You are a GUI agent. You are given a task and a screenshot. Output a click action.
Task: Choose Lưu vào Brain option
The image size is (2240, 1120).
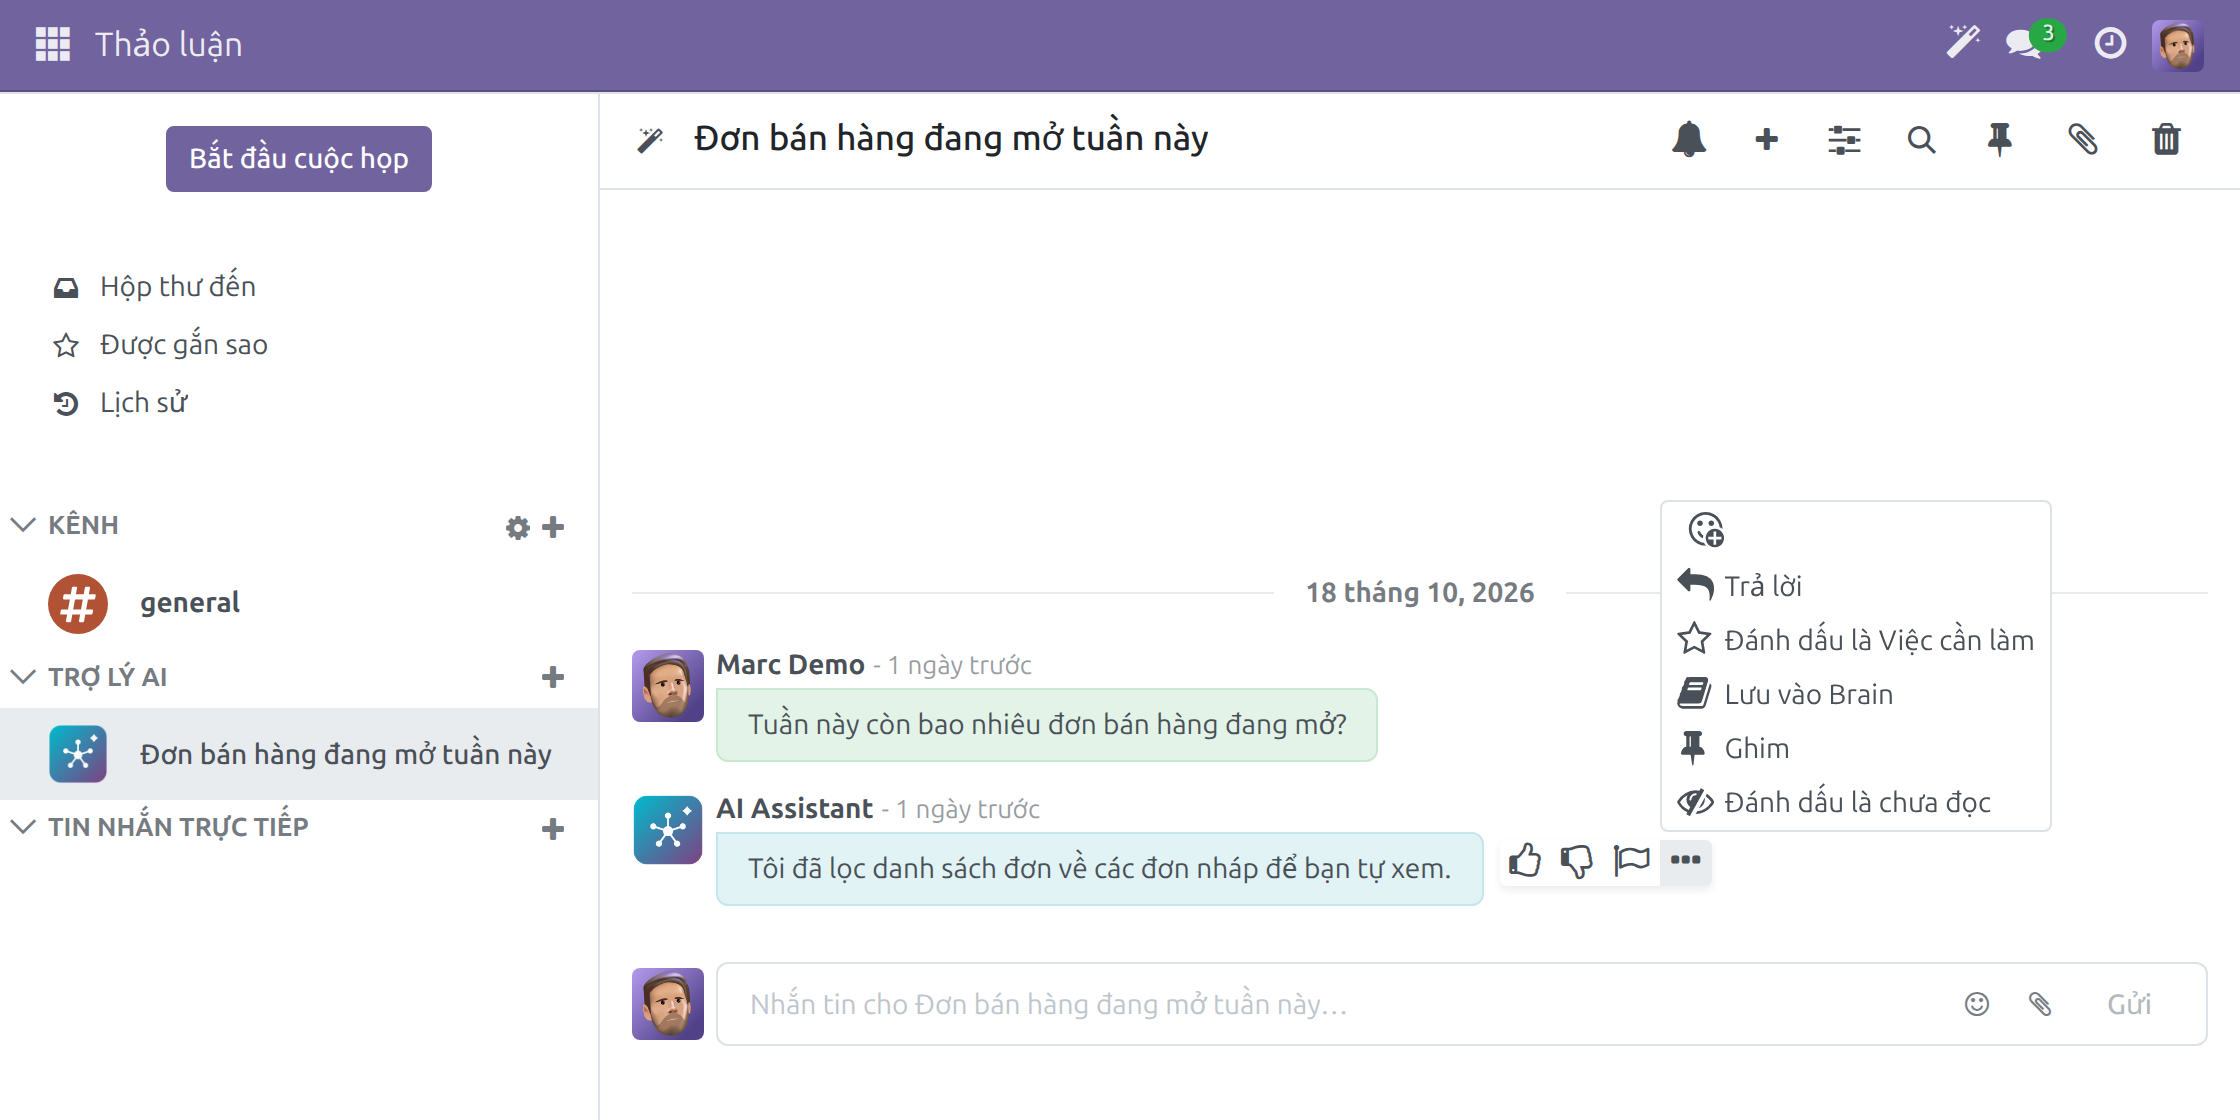pyautogui.click(x=1856, y=694)
